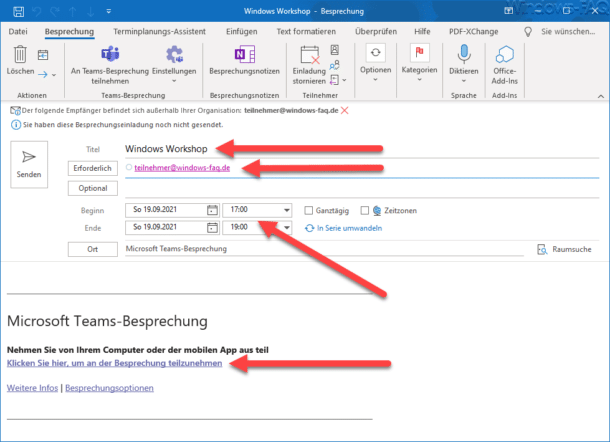Click the response options icon in Teilnehmer

coord(334,80)
